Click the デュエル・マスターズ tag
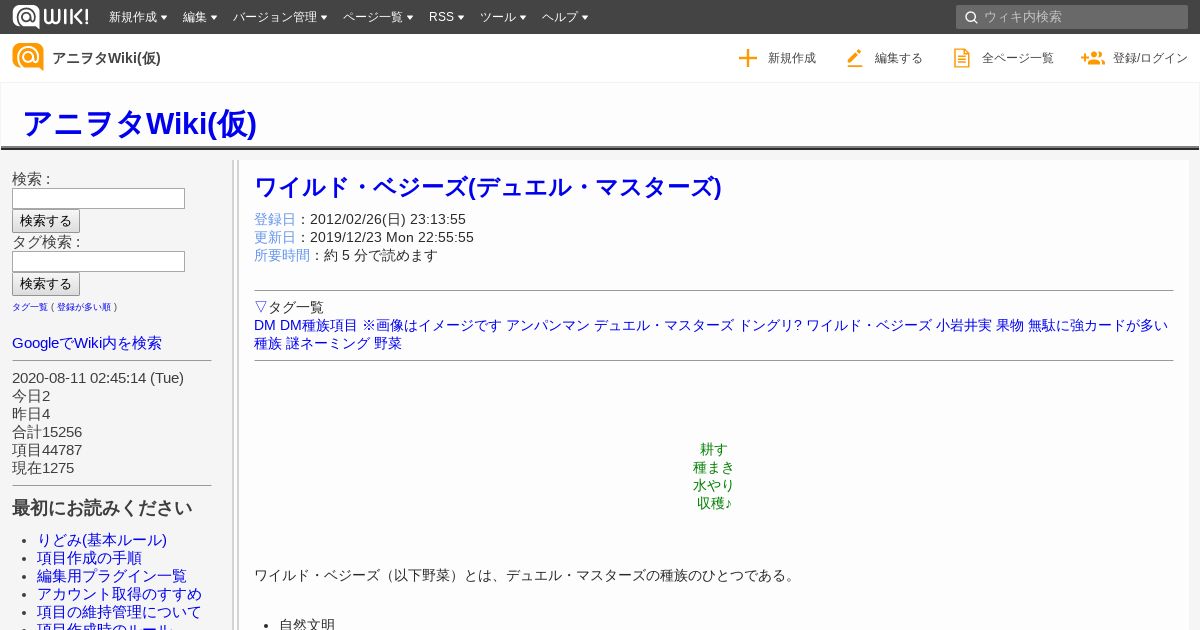Screen dimensions: 1200x630 664,325
